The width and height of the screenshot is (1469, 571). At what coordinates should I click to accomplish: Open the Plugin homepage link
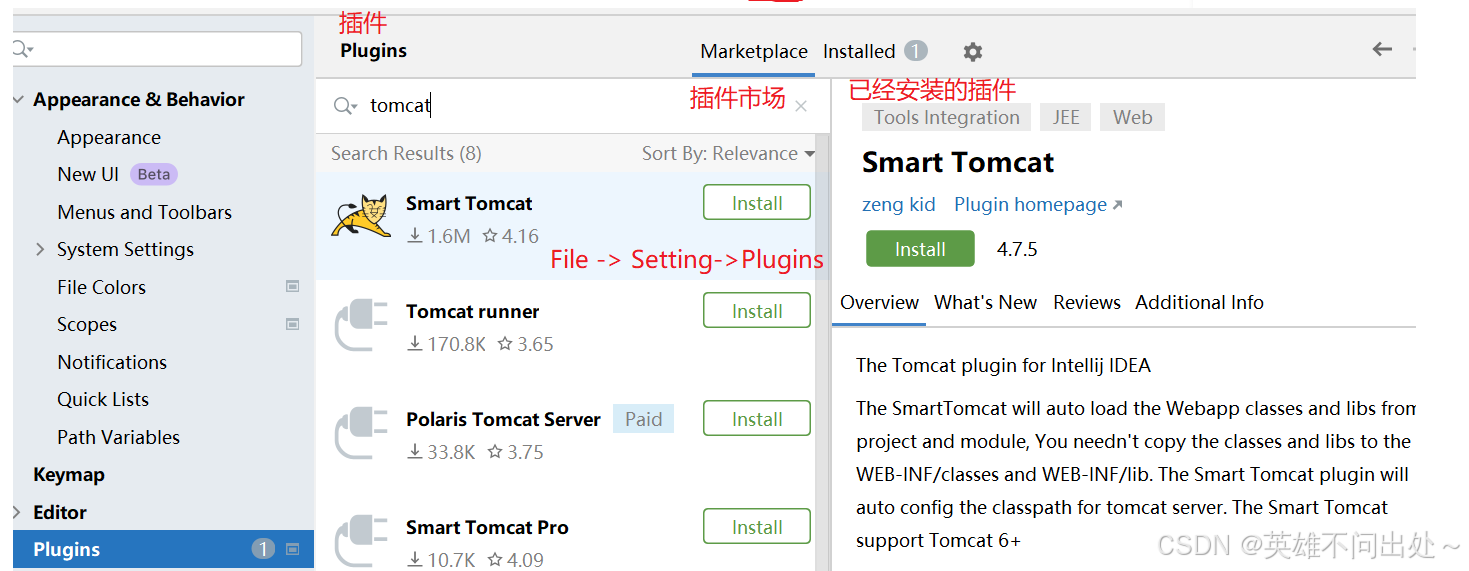coord(1038,205)
